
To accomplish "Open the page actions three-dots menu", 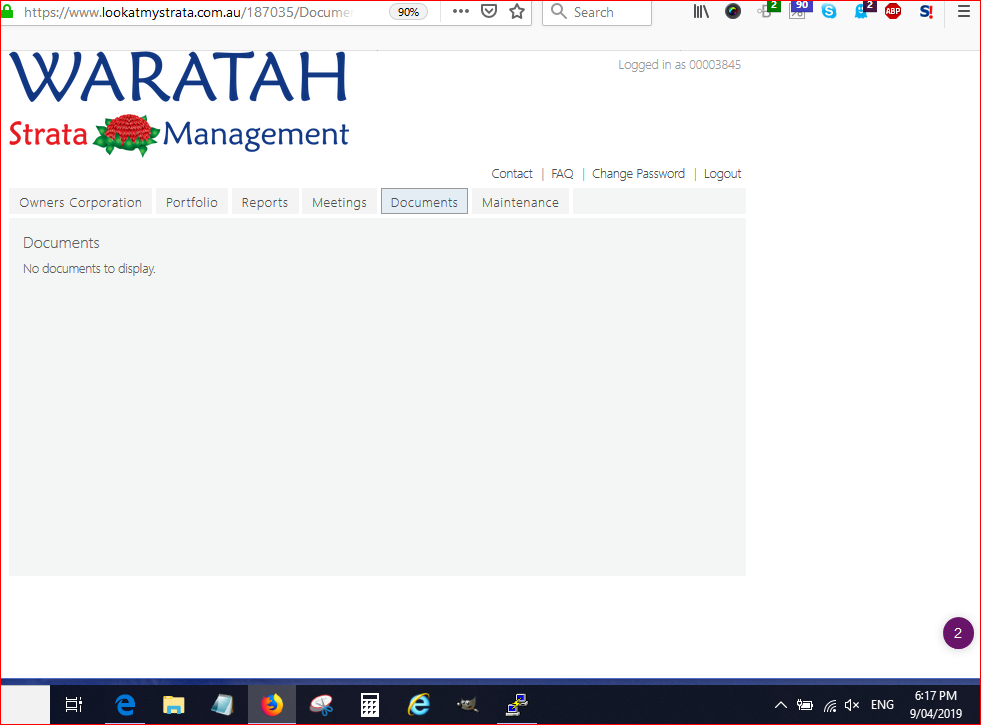I will 460,11.
